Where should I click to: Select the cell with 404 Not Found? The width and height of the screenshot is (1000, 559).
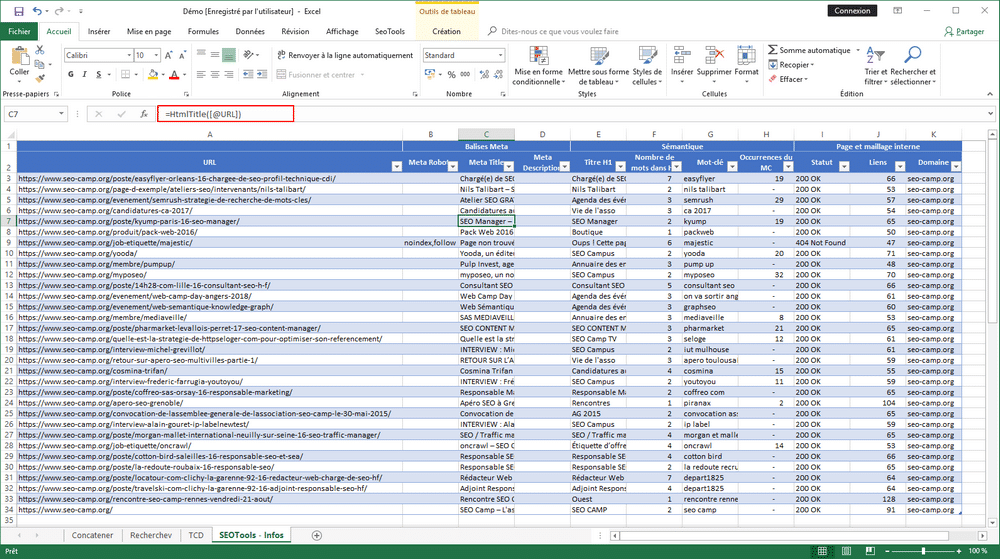point(821,243)
